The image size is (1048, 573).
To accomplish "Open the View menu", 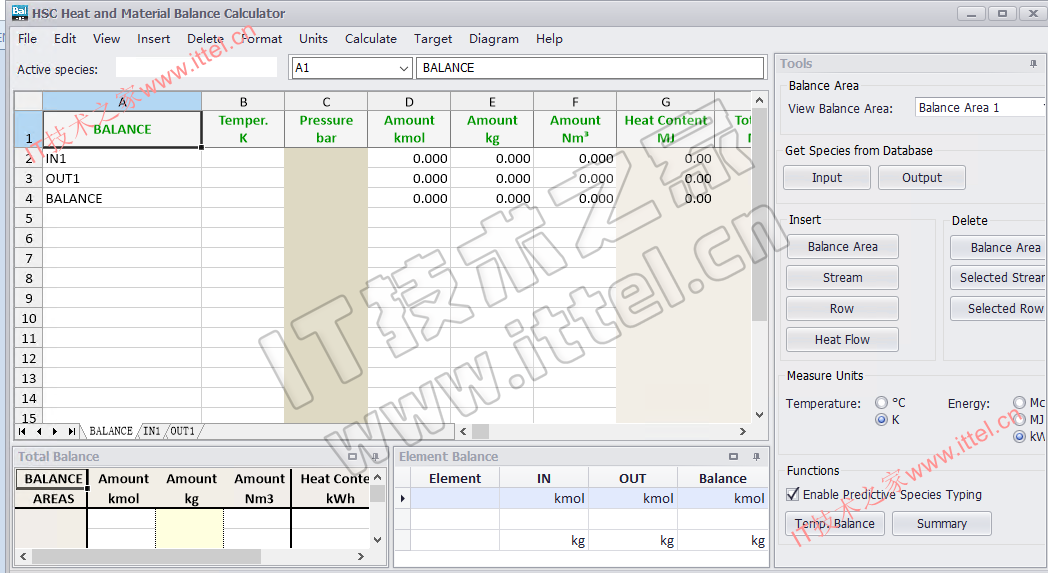I will [106, 39].
